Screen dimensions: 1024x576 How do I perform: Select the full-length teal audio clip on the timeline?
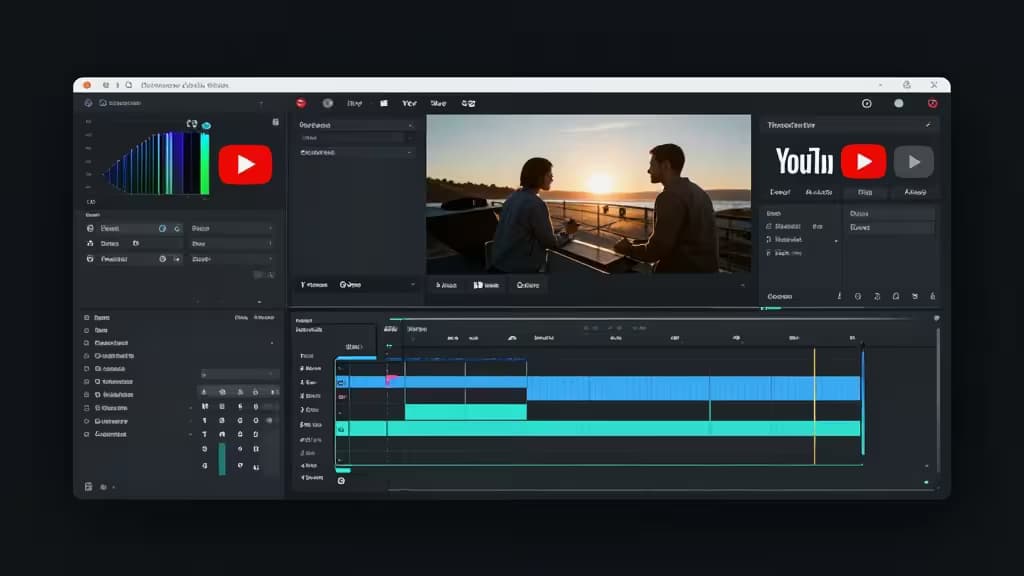tap(598, 428)
